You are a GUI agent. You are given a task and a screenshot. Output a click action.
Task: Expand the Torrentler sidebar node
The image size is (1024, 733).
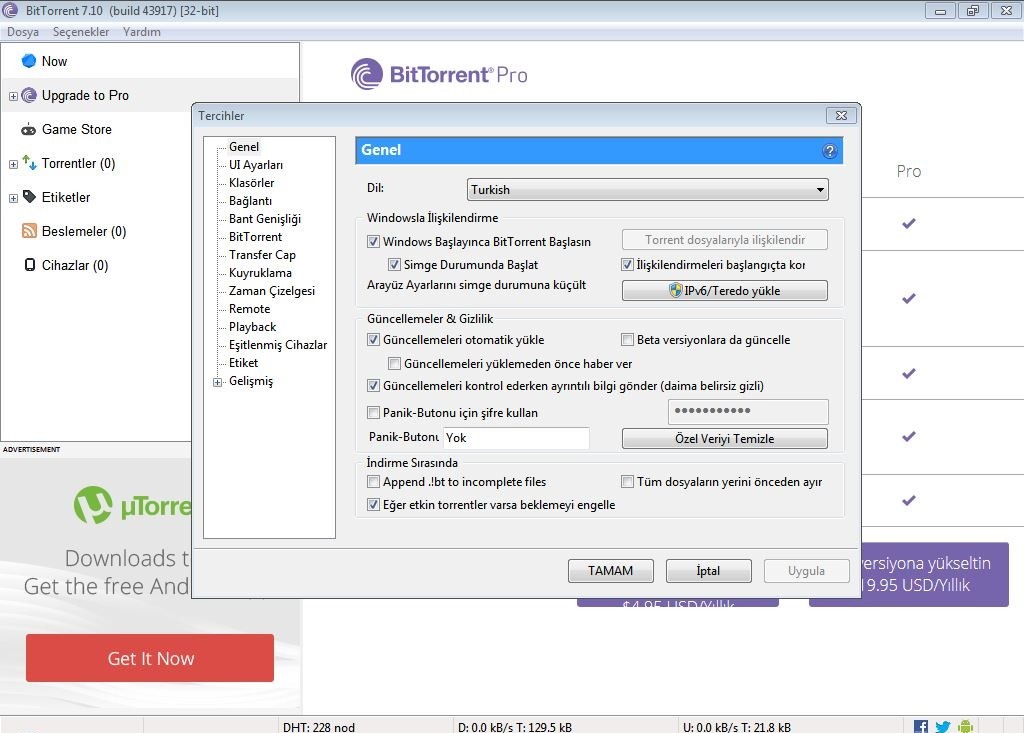pos(13,164)
